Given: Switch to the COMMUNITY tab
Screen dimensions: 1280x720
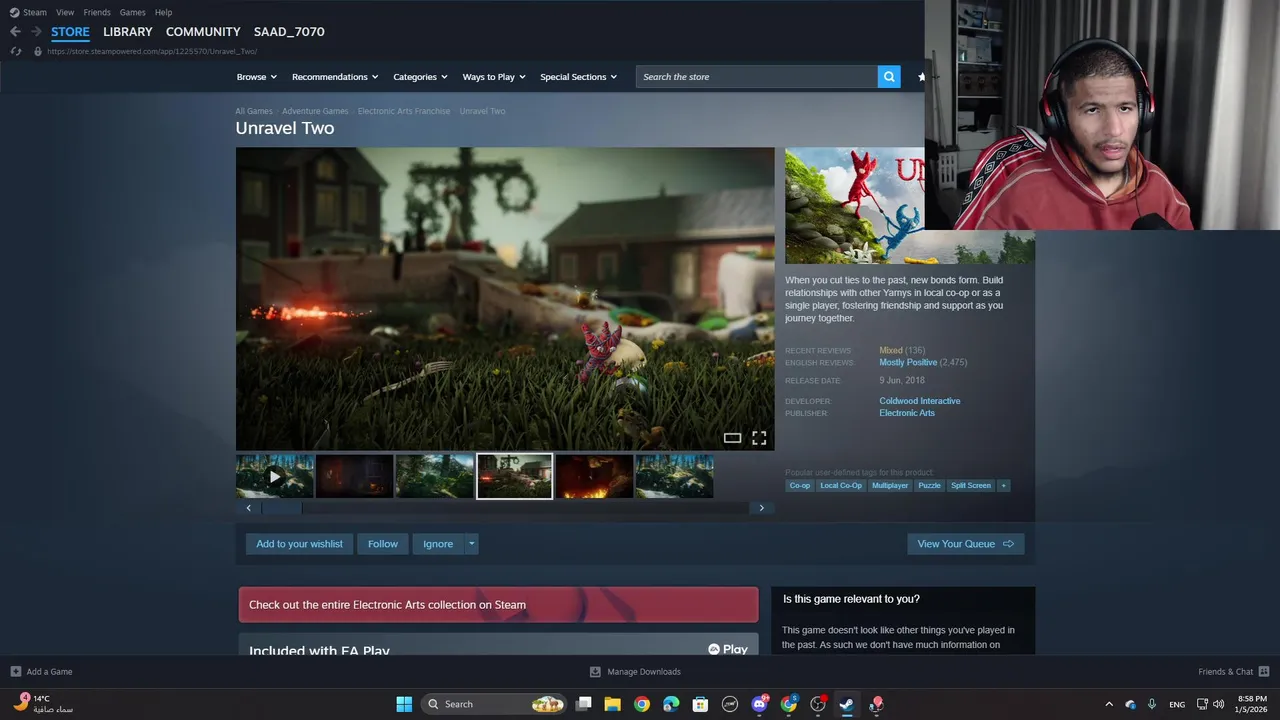Looking at the screenshot, I should 203,32.
